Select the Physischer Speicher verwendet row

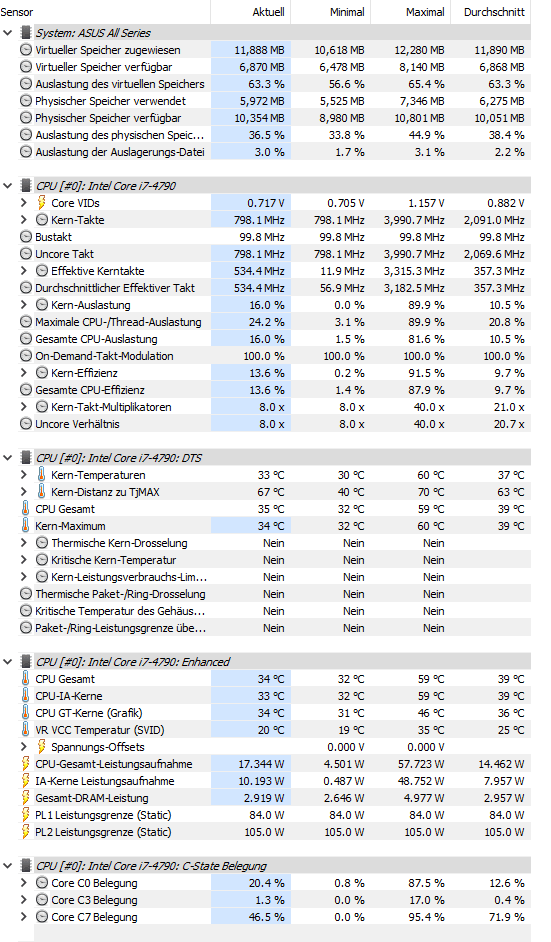275,101
